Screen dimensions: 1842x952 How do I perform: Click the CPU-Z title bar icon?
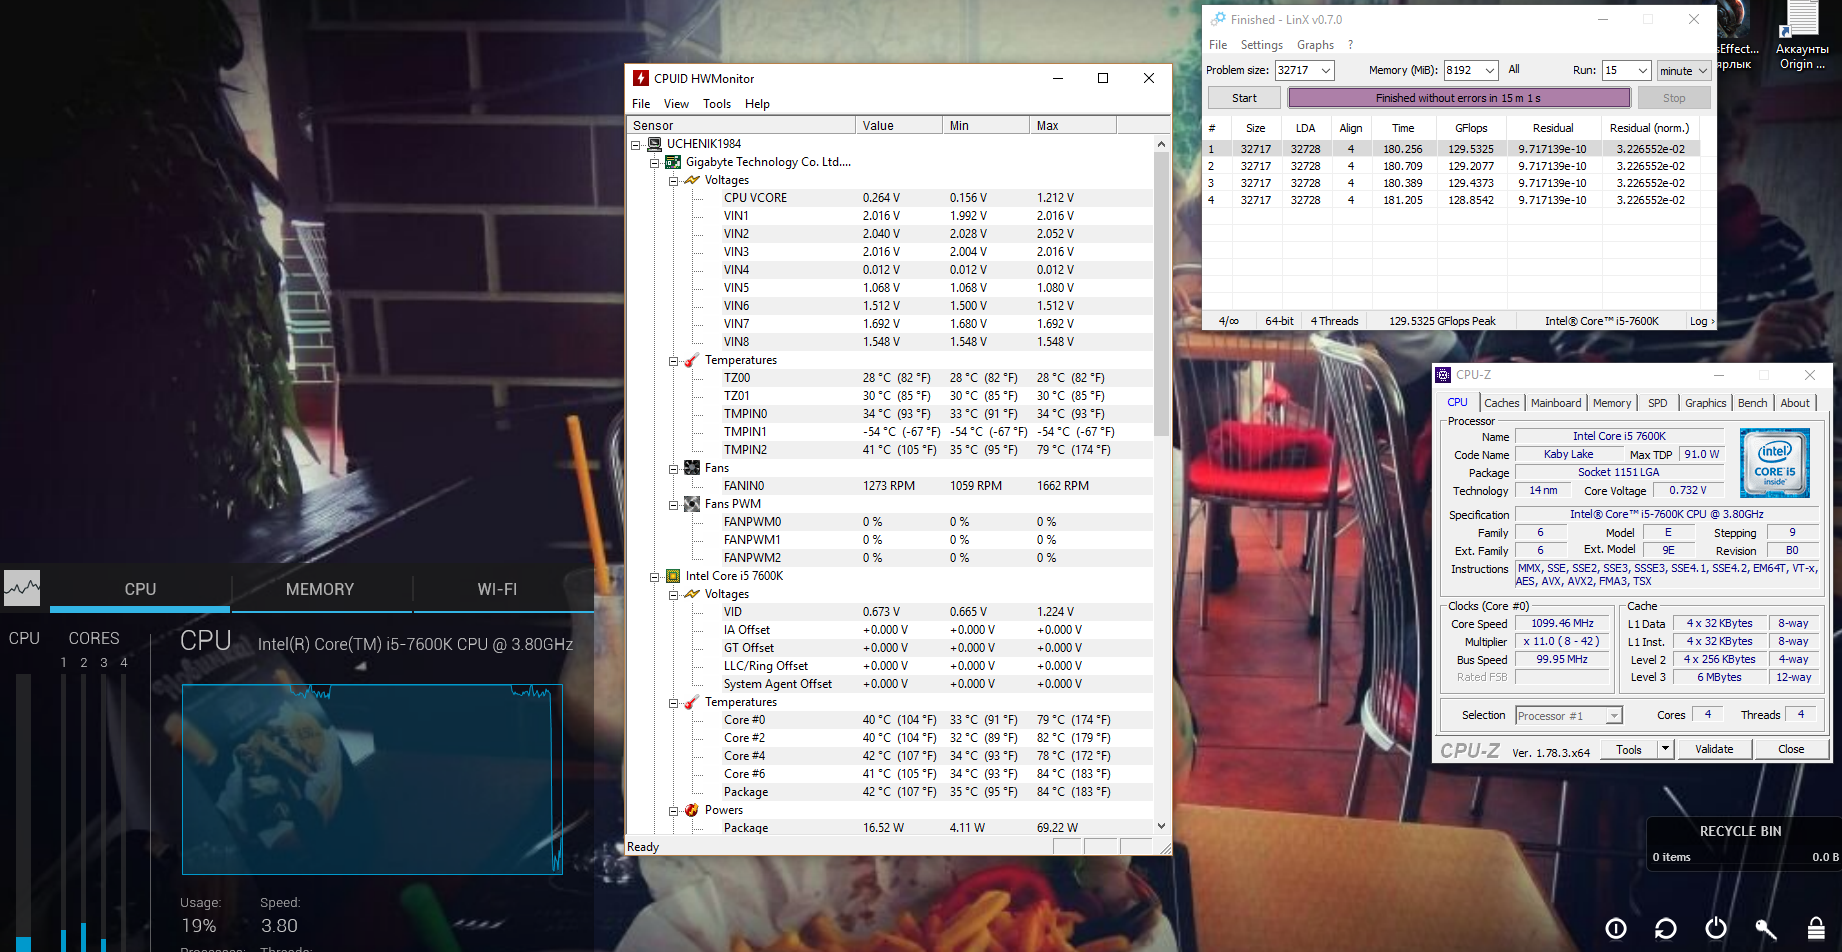point(1443,375)
